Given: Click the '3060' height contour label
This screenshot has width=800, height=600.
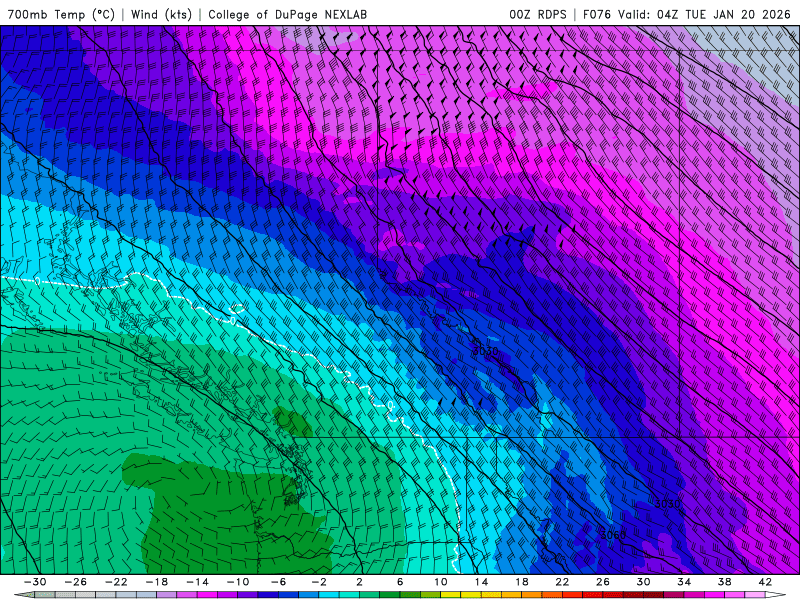Looking at the screenshot, I should pos(613,535).
